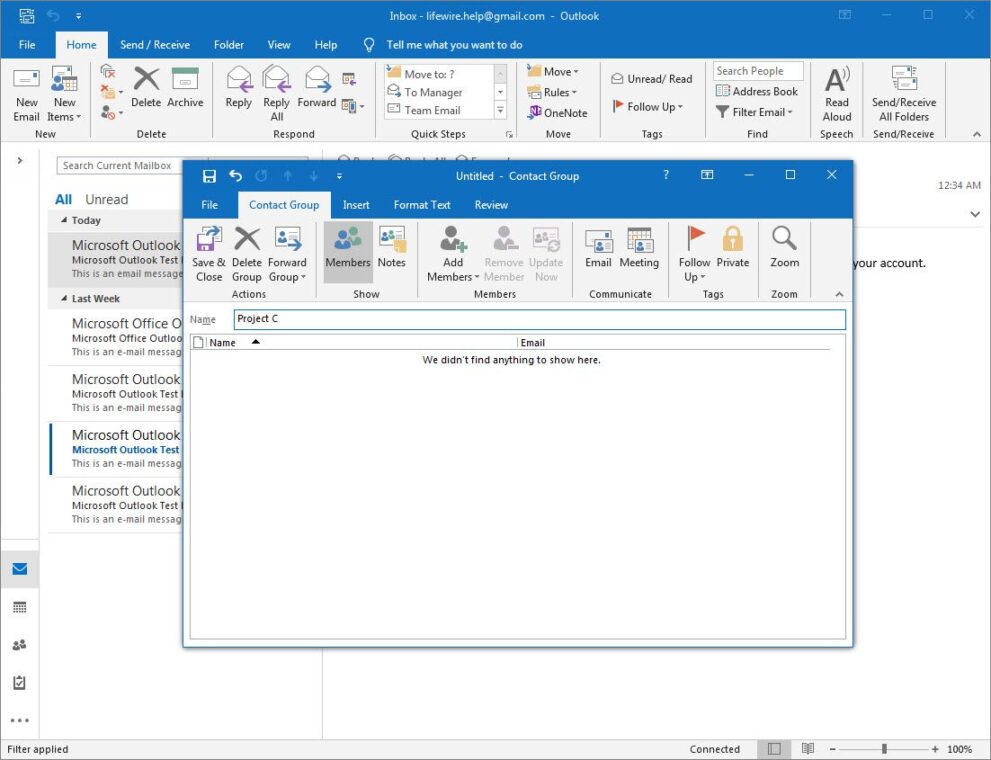Switch to Reading view in status bar
The width and height of the screenshot is (991, 760).
[808, 749]
